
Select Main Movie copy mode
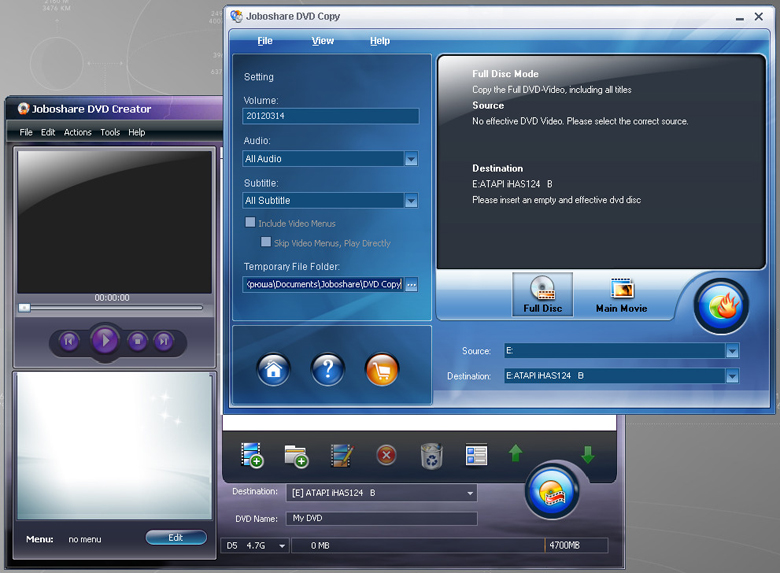[621, 294]
